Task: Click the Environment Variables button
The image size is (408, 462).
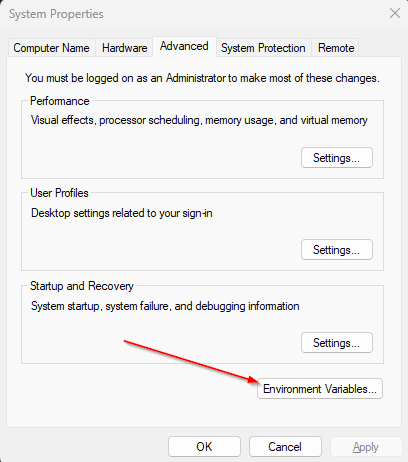Action: pyautogui.click(x=320, y=389)
